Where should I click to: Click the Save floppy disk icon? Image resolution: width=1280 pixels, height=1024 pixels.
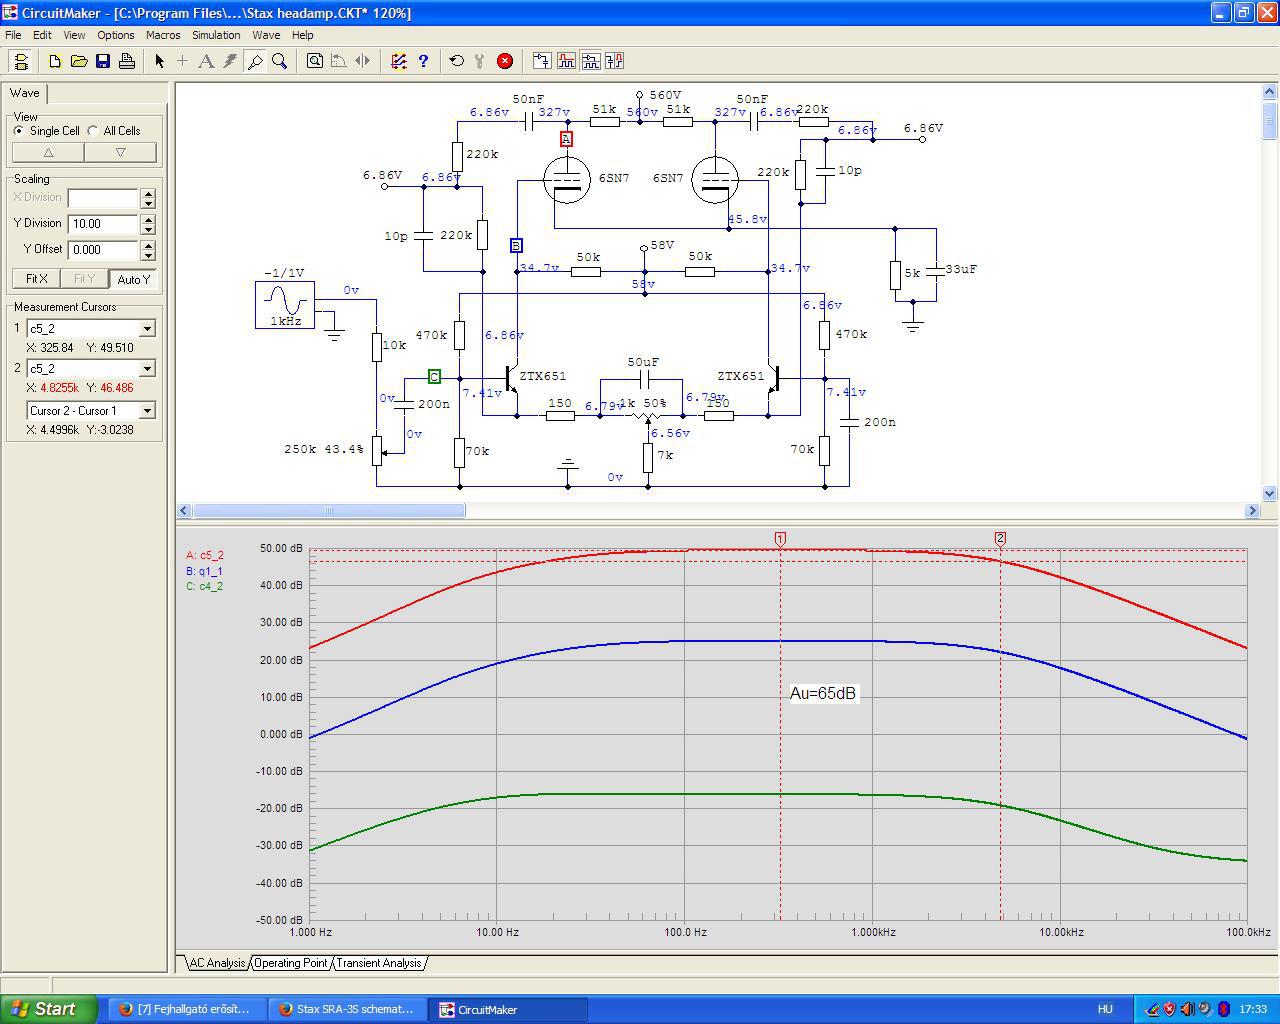[x=103, y=61]
